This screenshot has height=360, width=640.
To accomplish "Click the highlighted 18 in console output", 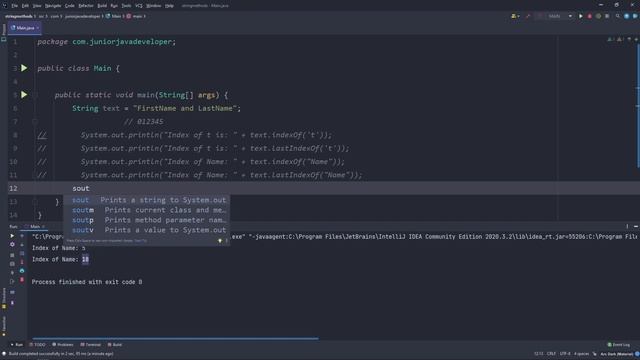I will point(85,259).
